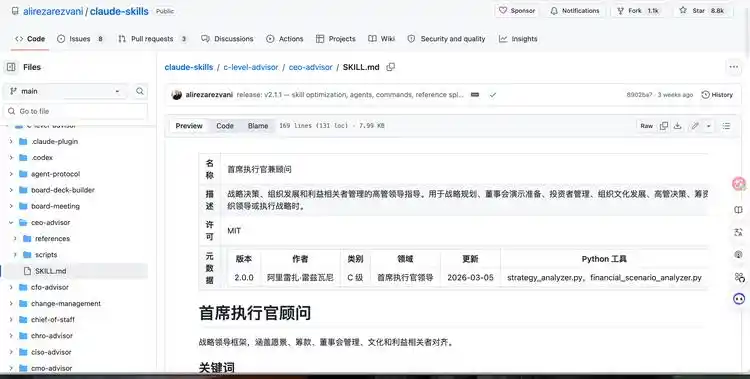This screenshot has height=379, width=750.
Task: Open the outline list icon
Action: click(x=727, y=126)
